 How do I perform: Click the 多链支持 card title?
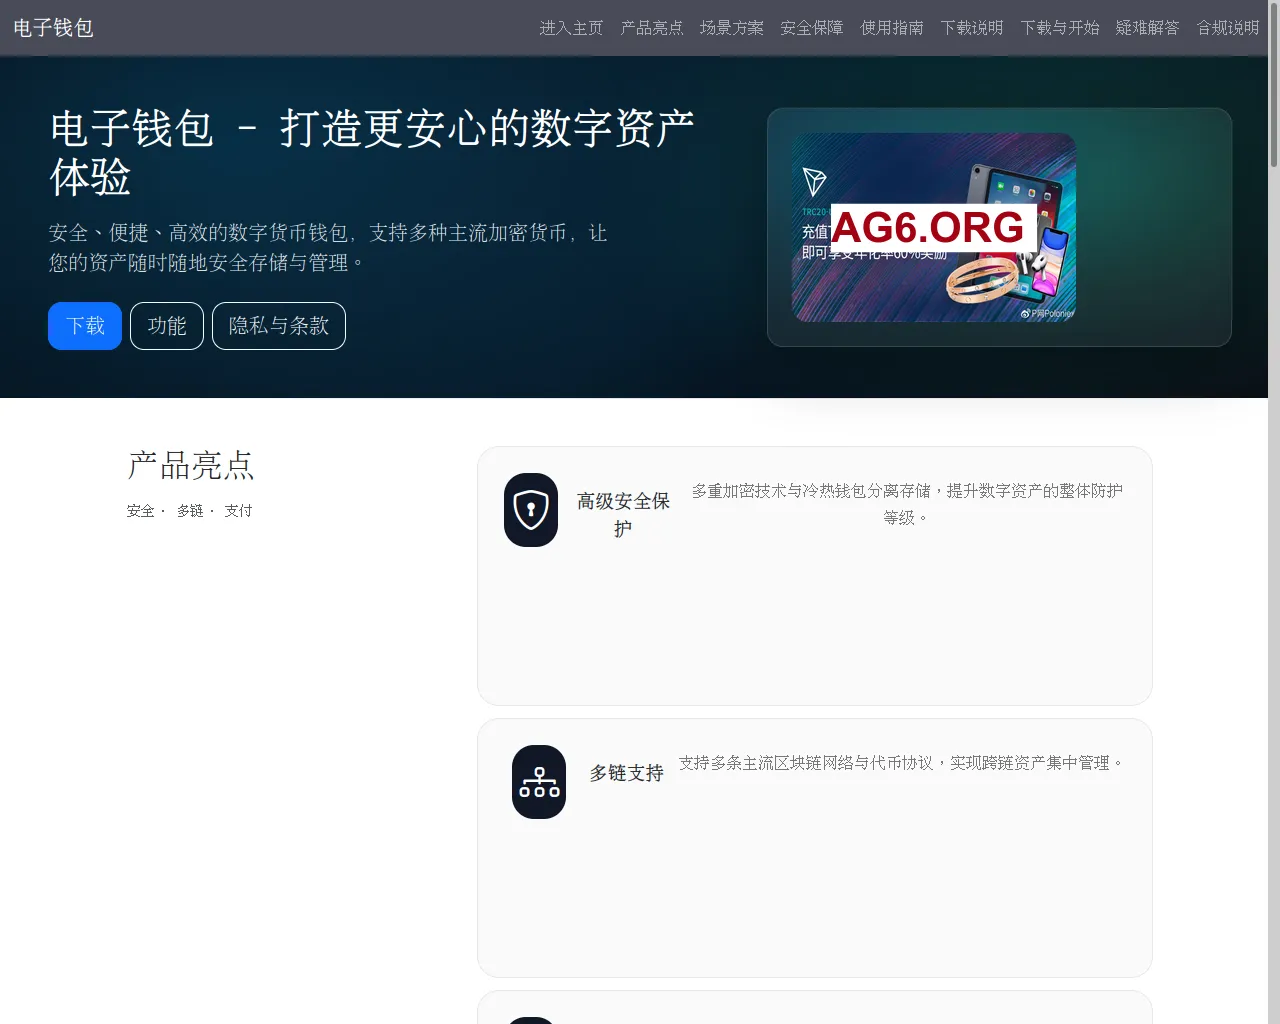coord(626,773)
